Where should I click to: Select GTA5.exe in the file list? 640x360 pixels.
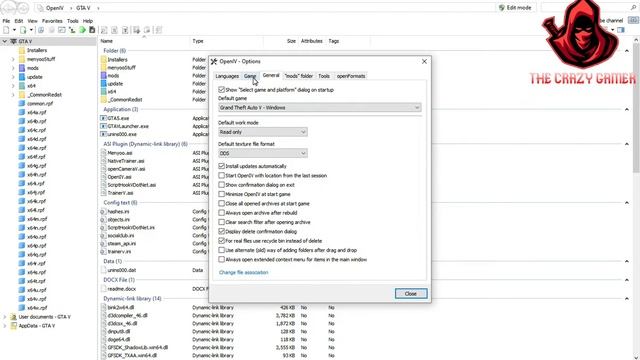(x=118, y=118)
